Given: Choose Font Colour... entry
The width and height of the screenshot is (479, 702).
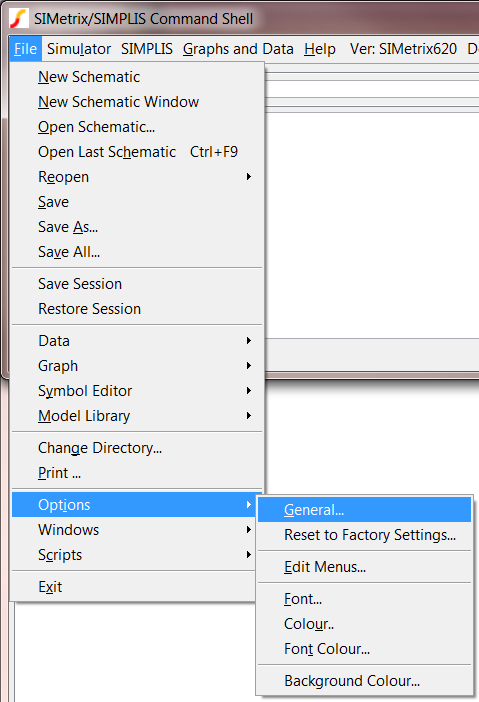Looking at the screenshot, I should click(364, 649).
